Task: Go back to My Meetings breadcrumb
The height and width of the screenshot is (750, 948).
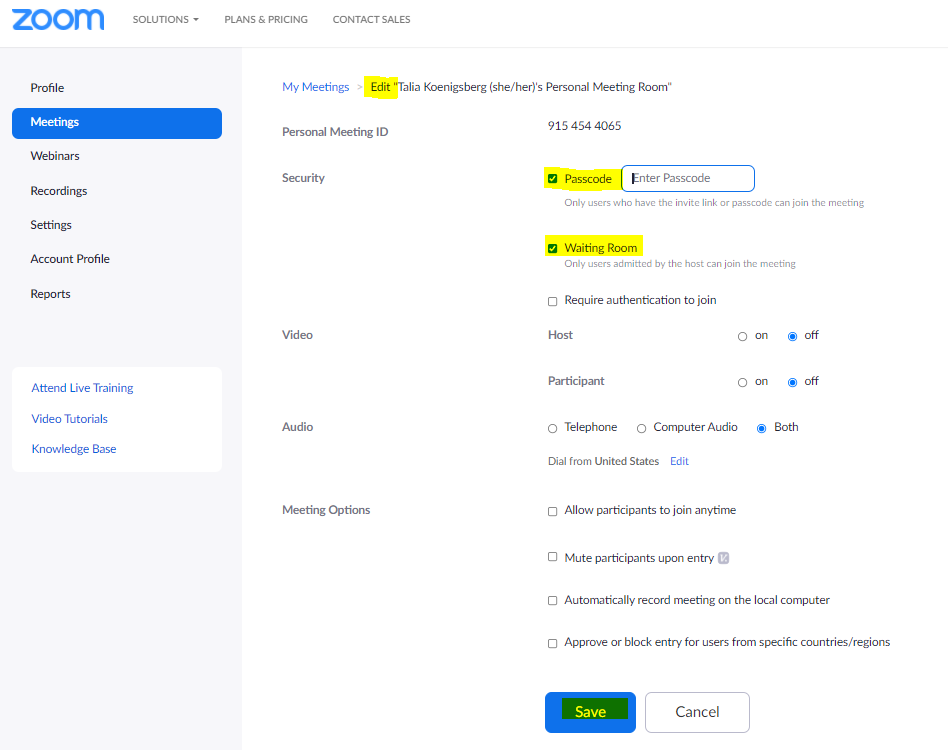Action: 316,87
